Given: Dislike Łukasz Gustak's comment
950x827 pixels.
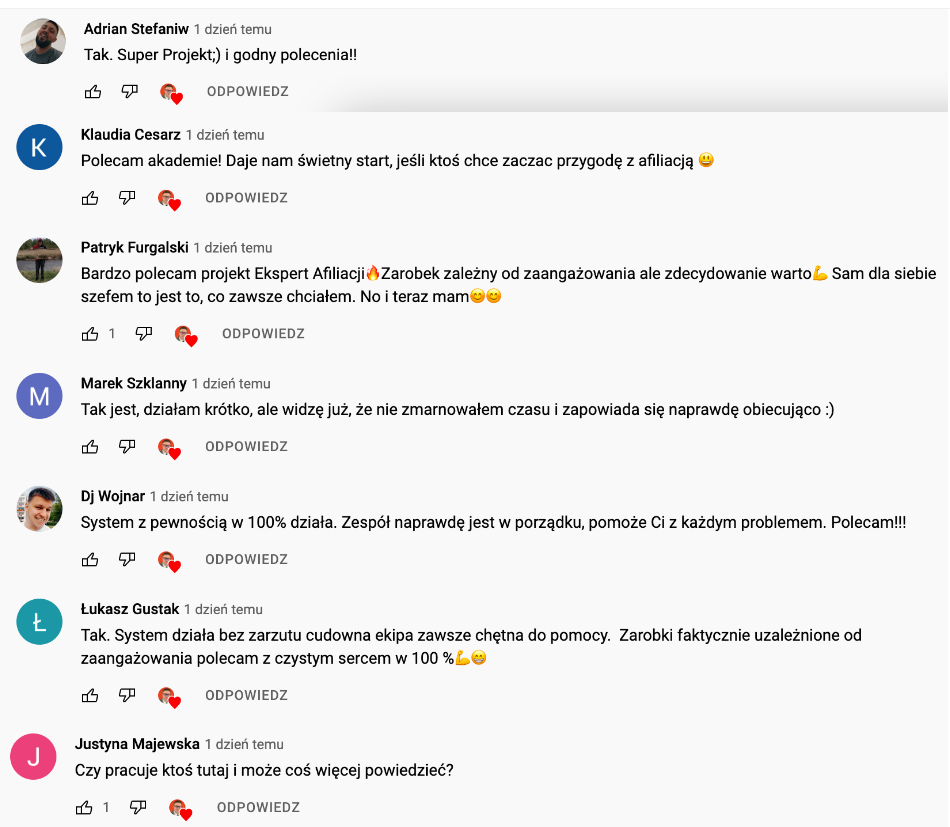Looking at the screenshot, I should [127, 695].
